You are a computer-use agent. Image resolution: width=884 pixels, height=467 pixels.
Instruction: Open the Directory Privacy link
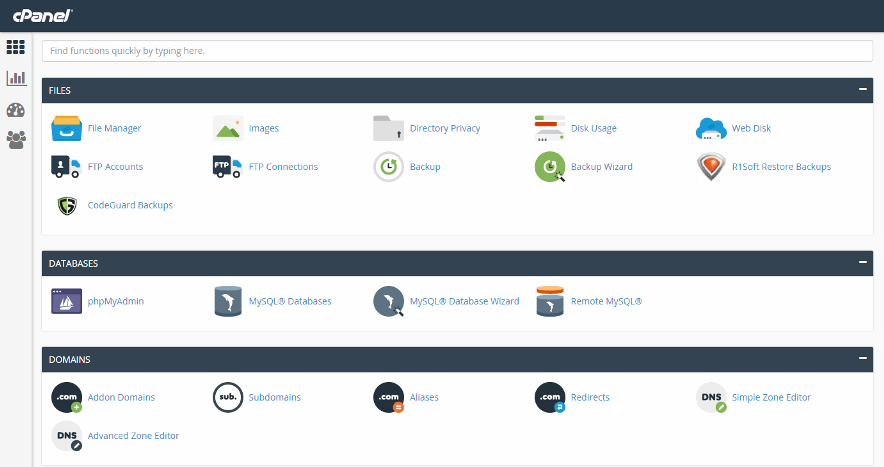click(x=445, y=128)
